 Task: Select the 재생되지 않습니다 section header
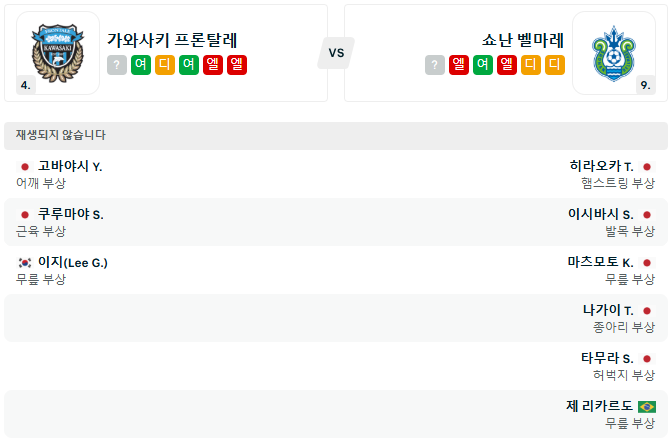(x=61, y=135)
